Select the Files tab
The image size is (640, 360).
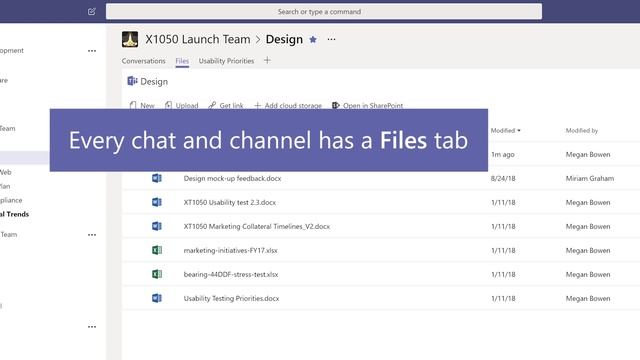[182, 61]
